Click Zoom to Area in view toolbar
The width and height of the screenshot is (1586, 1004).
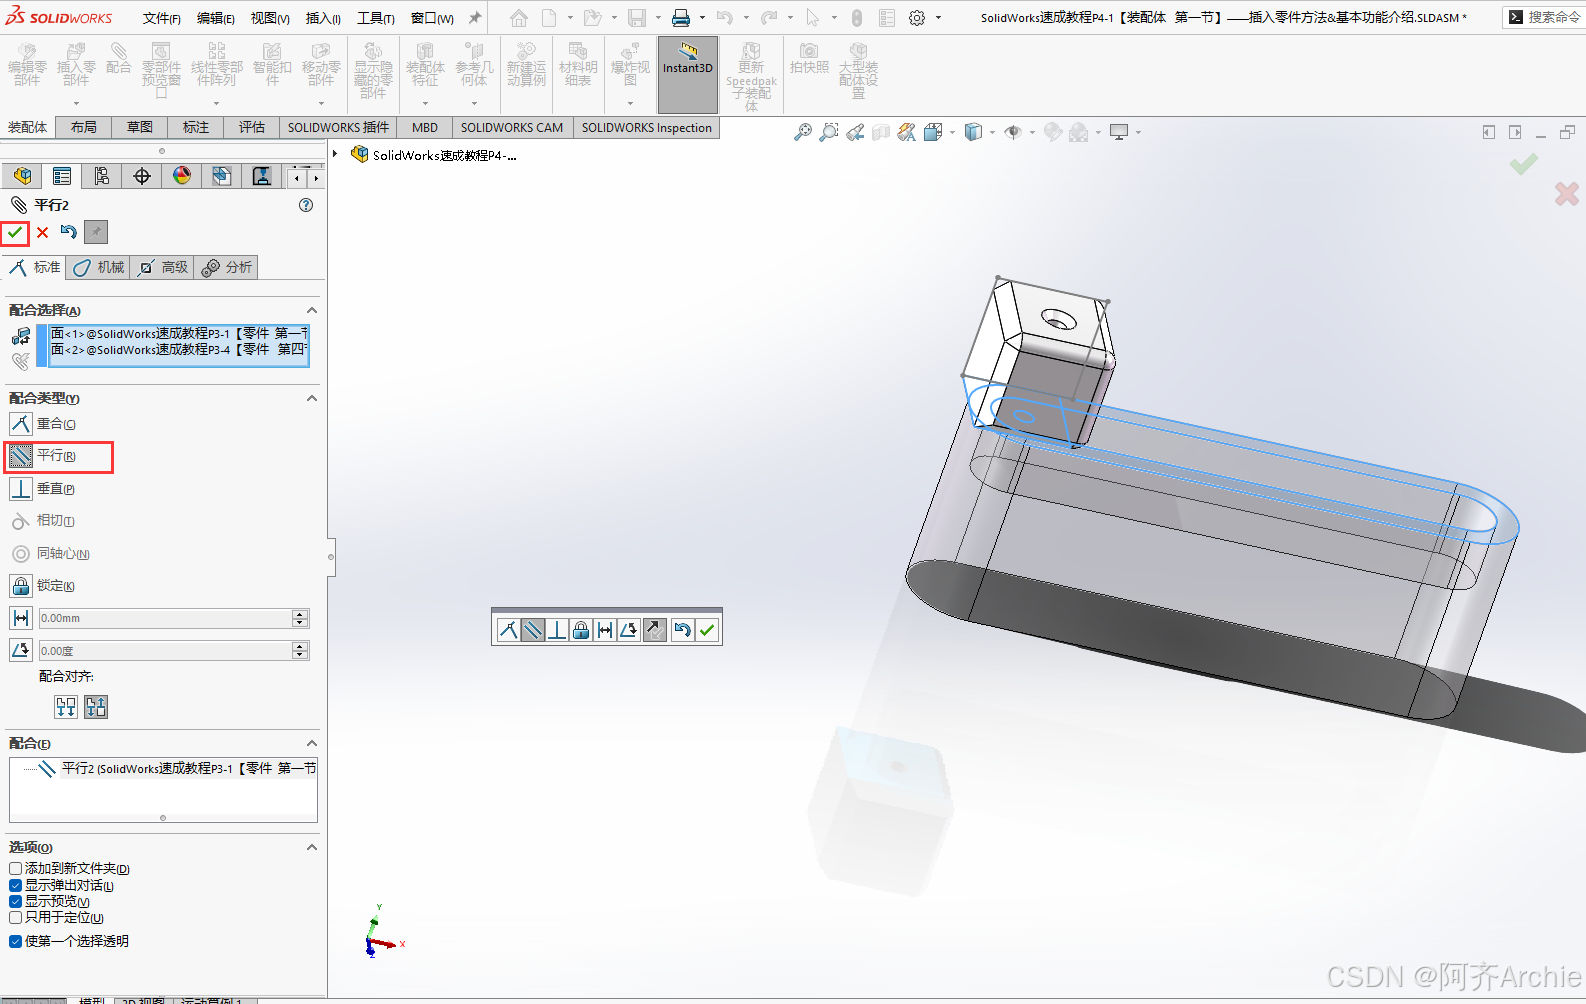tap(829, 132)
